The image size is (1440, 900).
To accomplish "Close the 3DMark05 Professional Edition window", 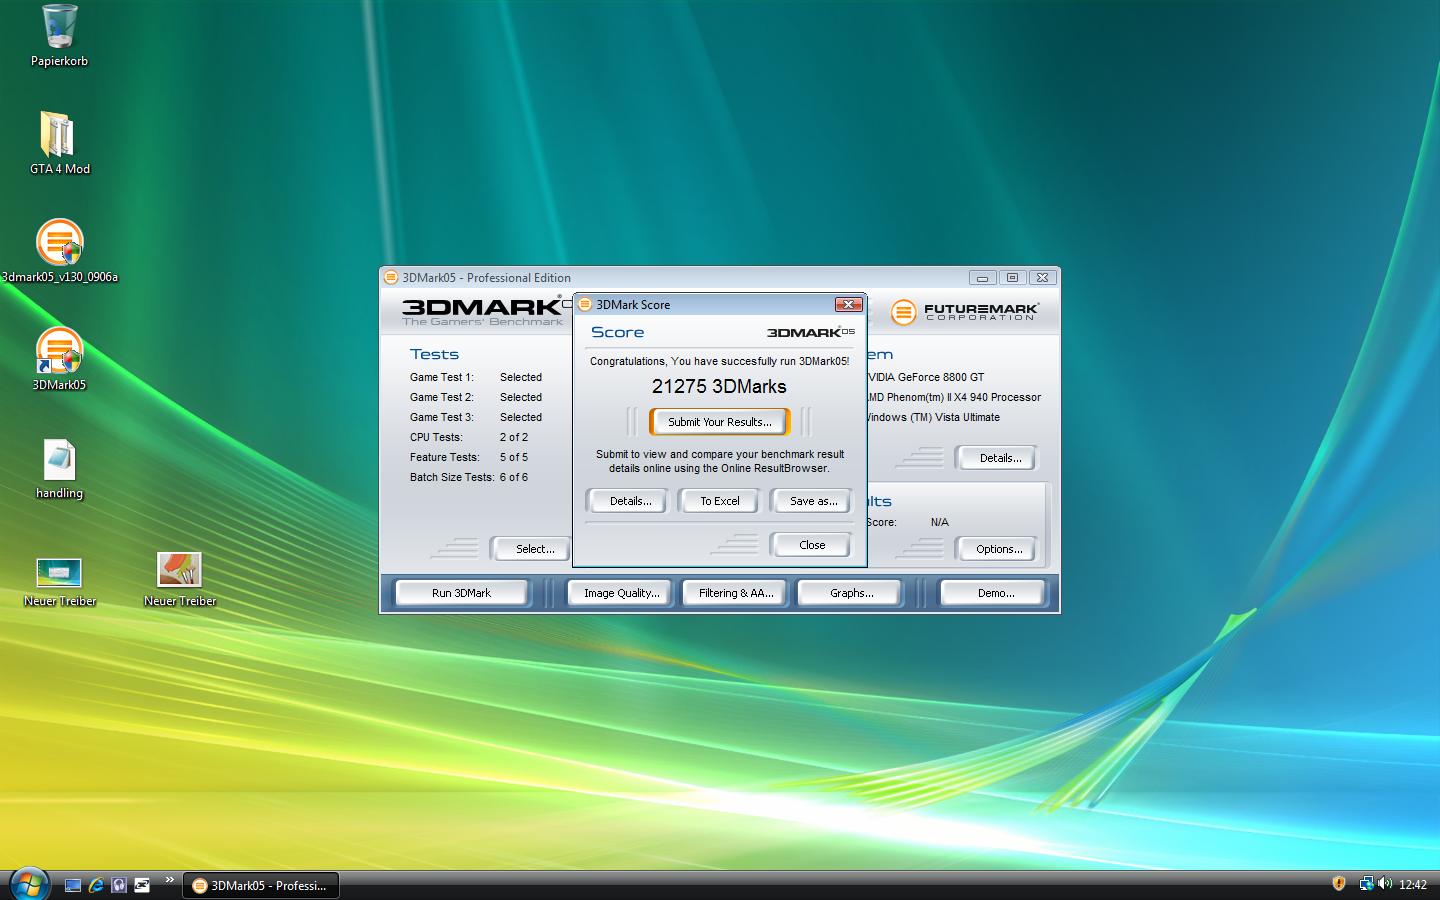I will click(1042, 277).
